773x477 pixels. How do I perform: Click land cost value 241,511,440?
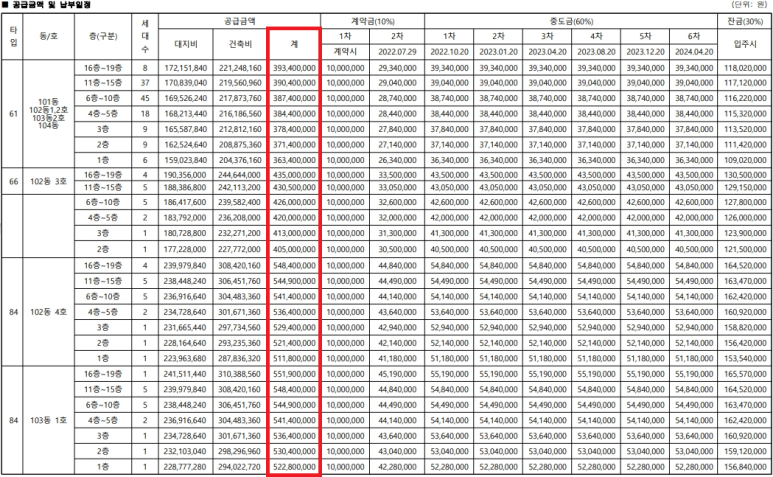pyautogui.click(x=185, y=374)
